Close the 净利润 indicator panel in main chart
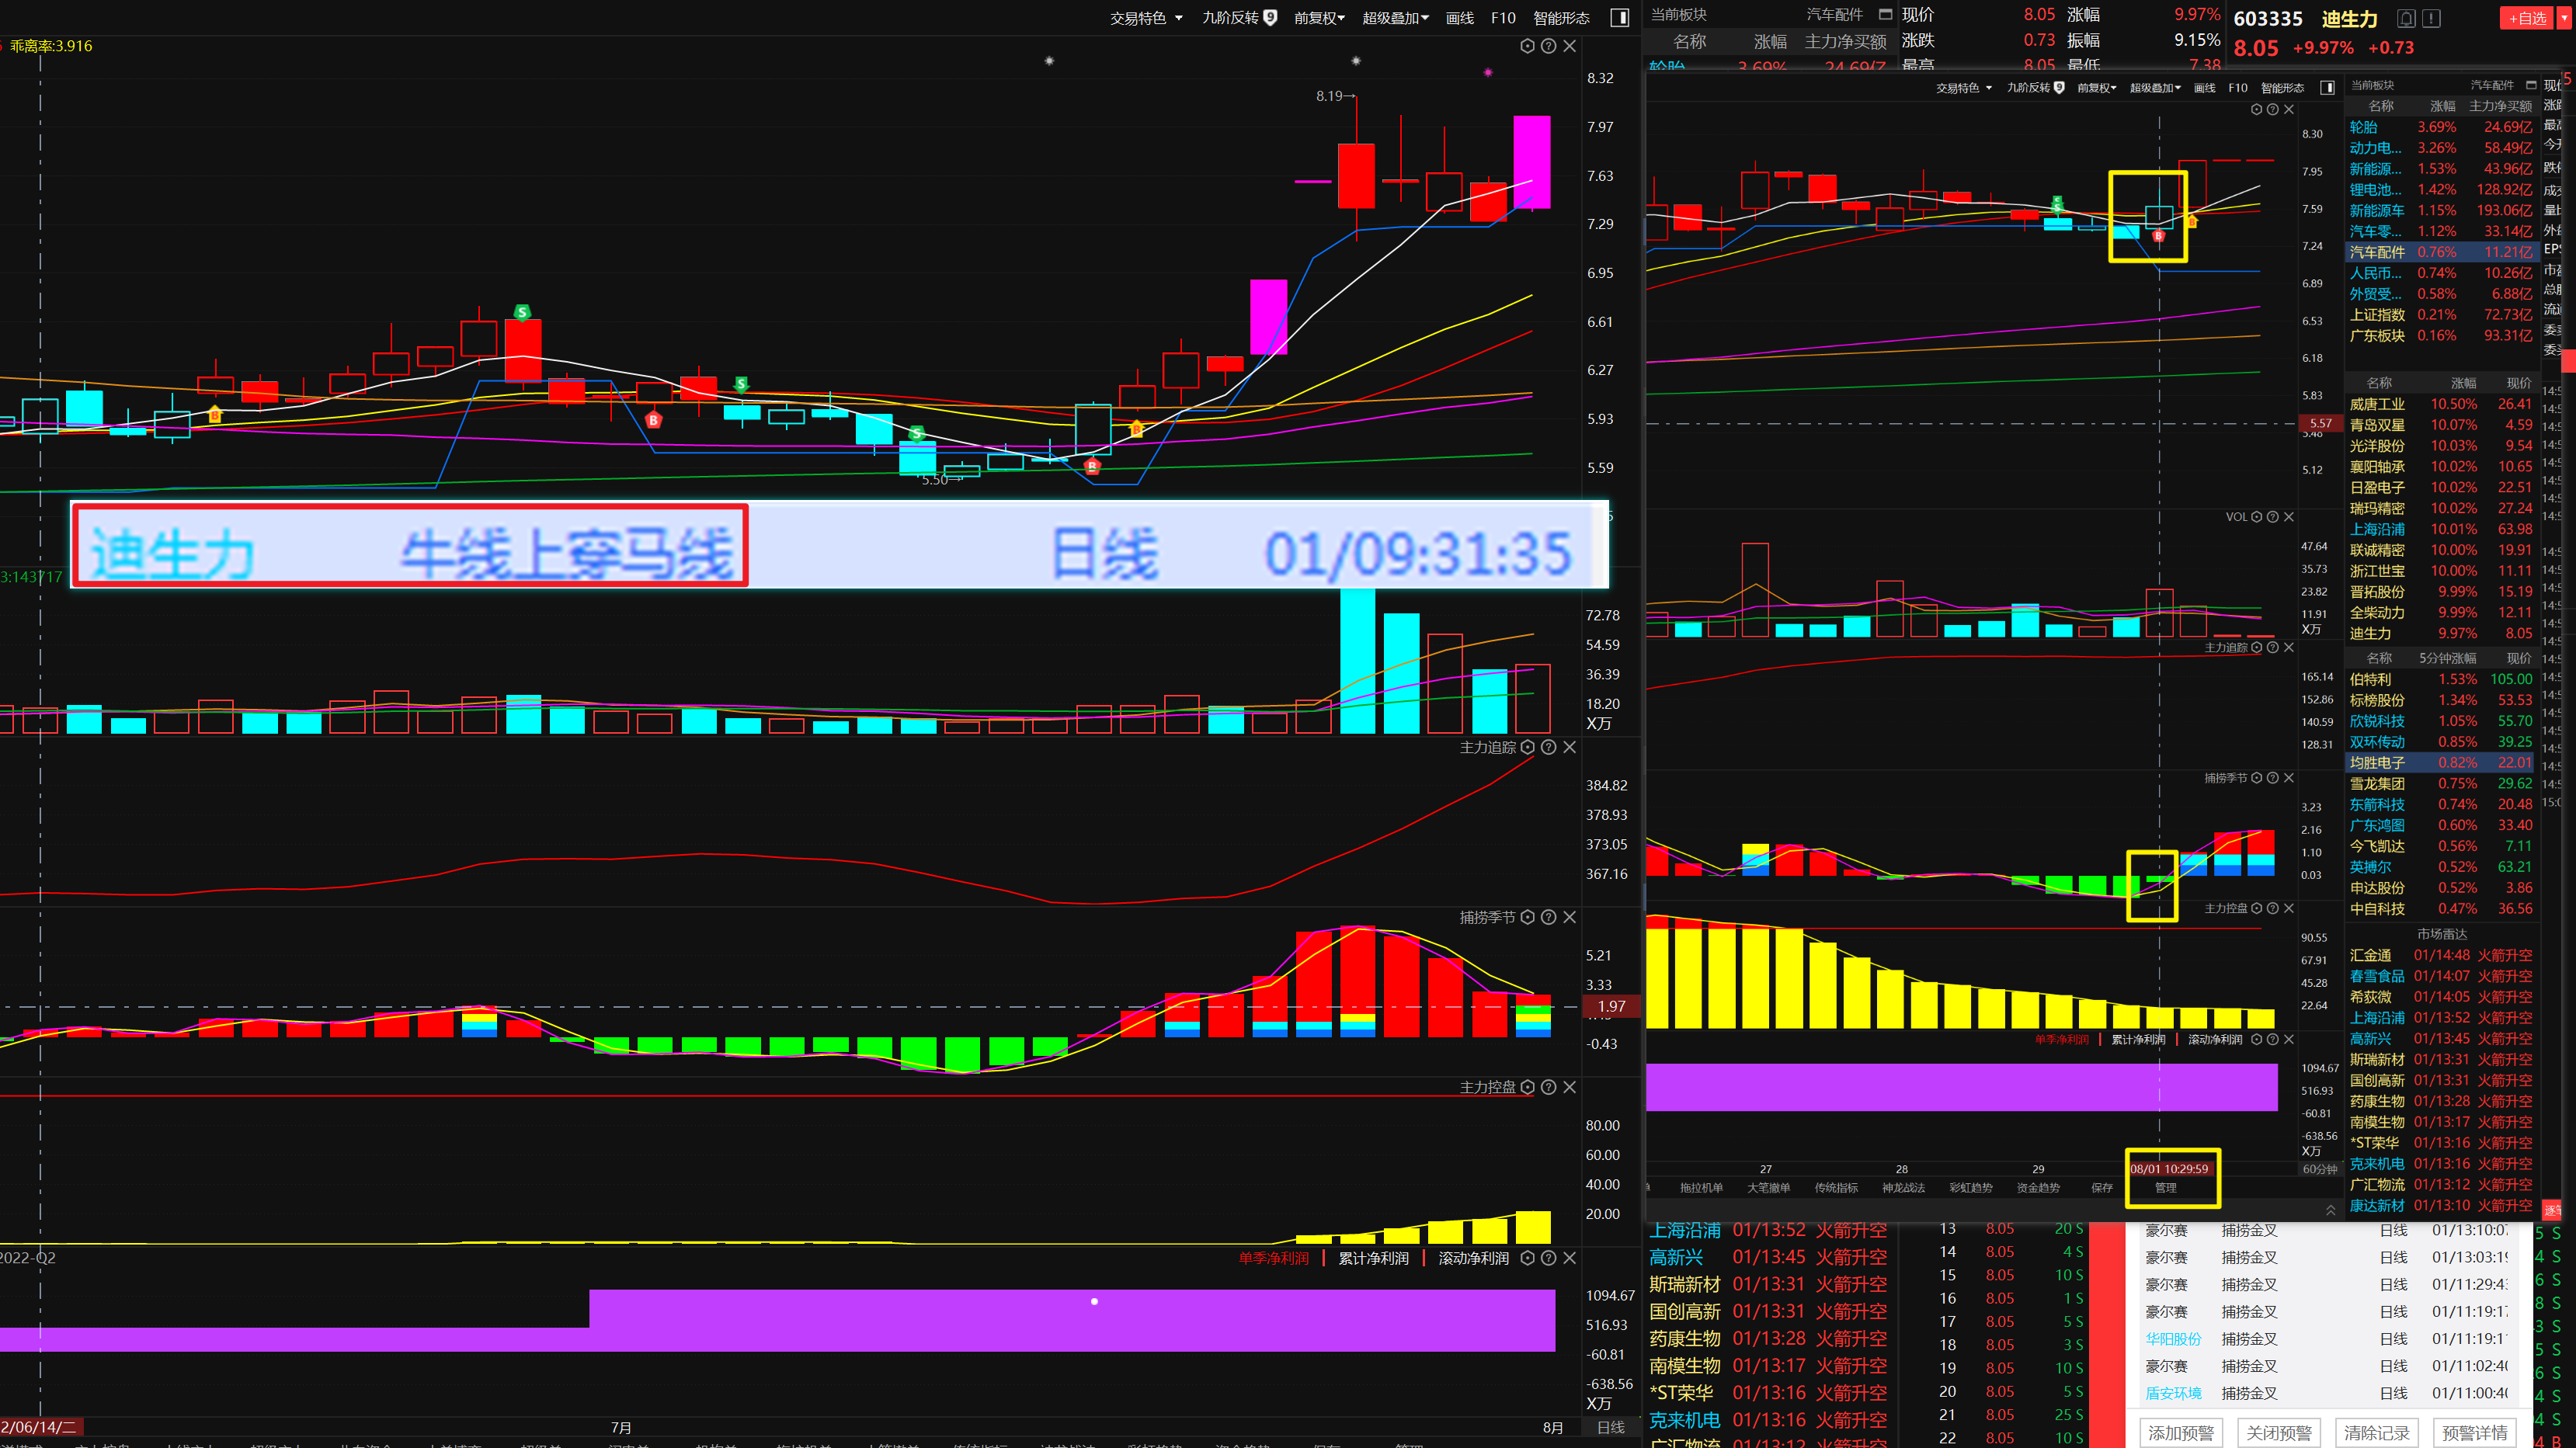This screenshot has width=2576, height=1448. click(1569, 1258)
